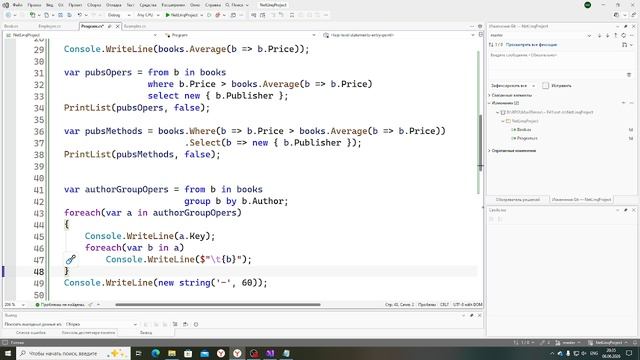Switch to the Employee.cs tab
The image size is (640, 360).
(x=49, y=26)
